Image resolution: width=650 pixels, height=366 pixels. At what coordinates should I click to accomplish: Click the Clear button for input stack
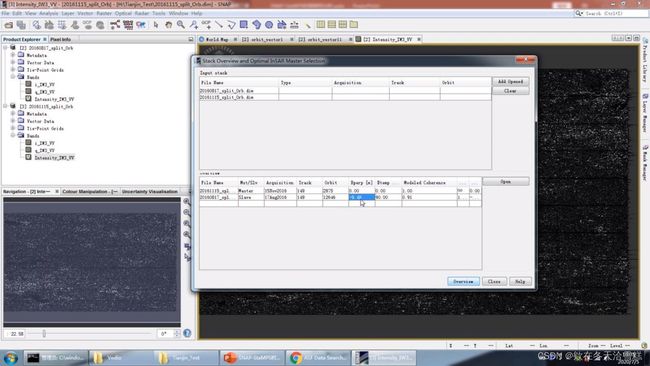pyautogui.click(x=510, y=91)
